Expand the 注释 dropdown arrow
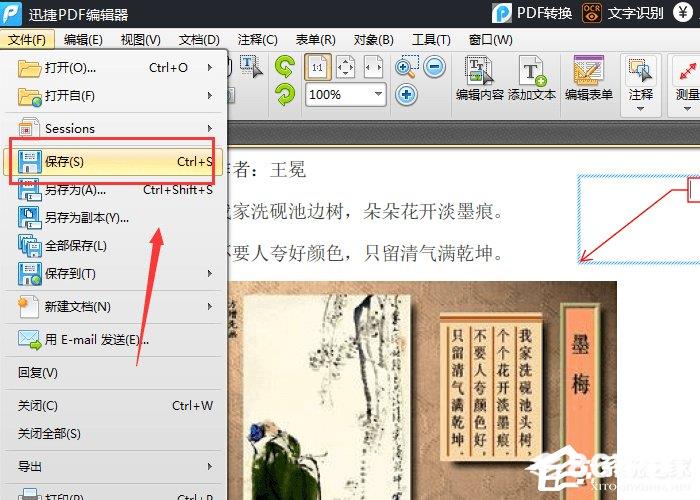Image resolution: width=700 pixels, height=500 pixels. click(641, 109)
